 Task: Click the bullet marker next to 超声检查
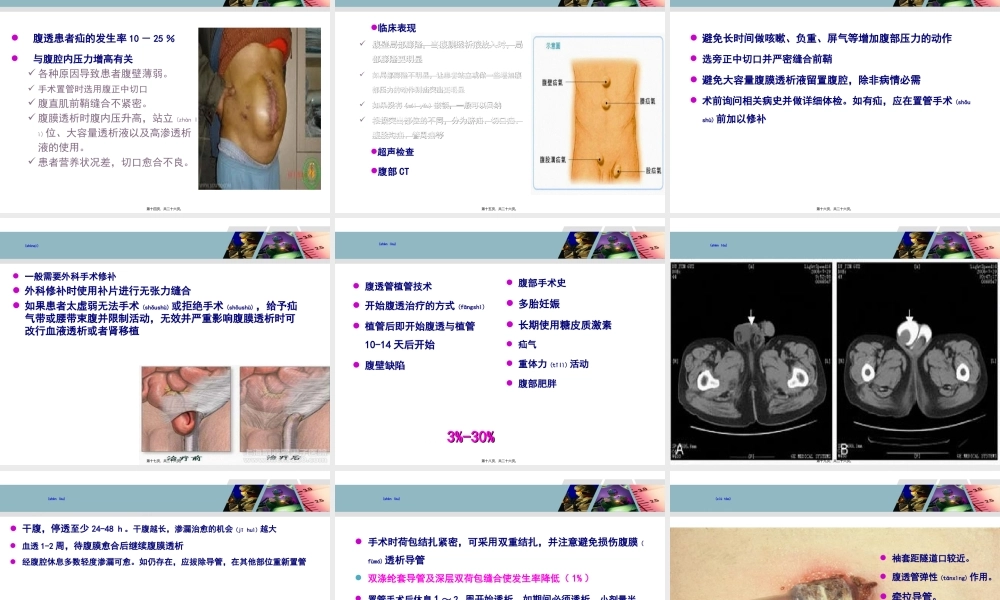[x=375, y=151]
